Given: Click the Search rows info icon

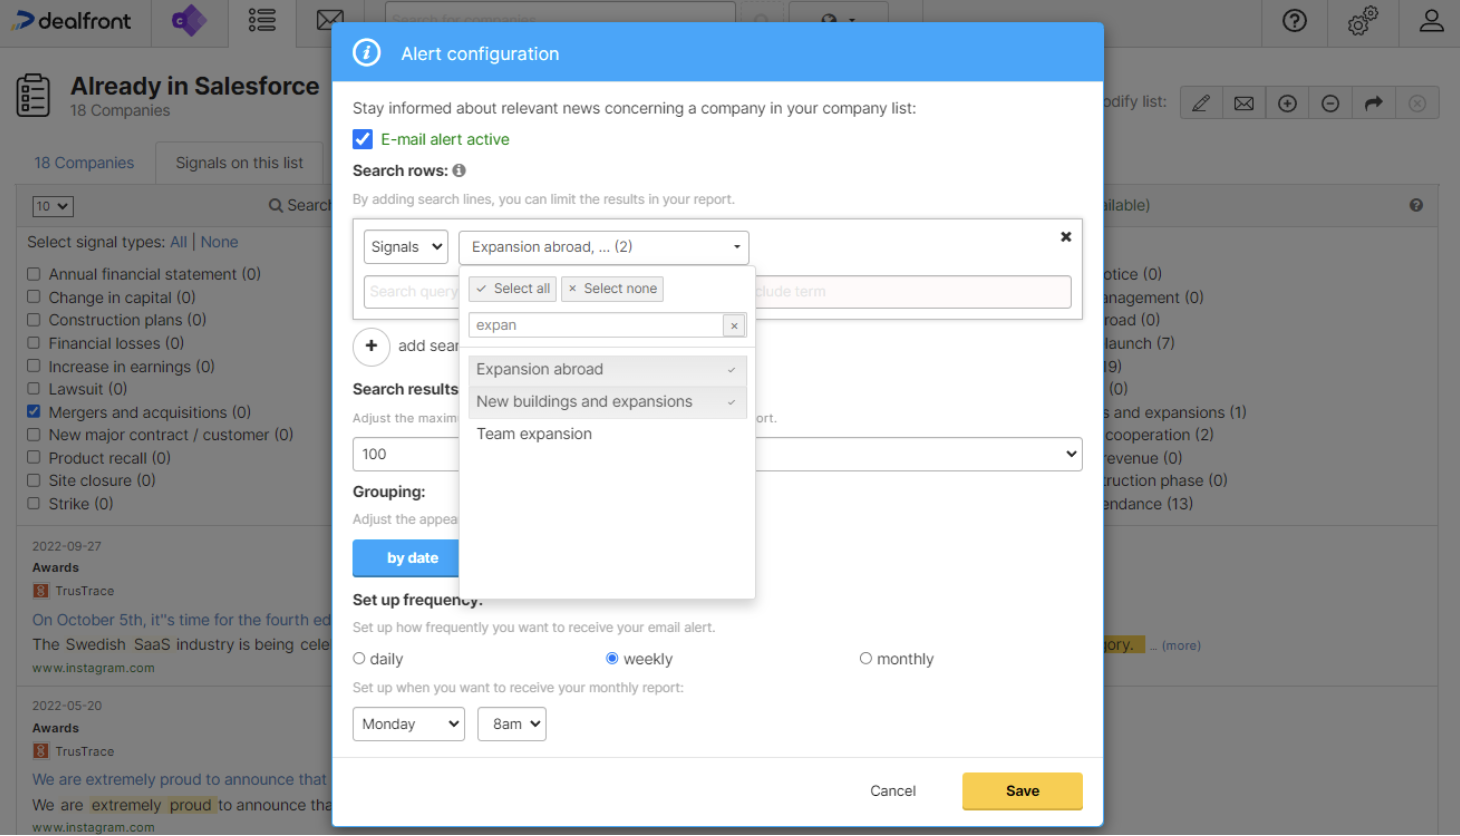Looking at the screenshot, I should 459,170.
